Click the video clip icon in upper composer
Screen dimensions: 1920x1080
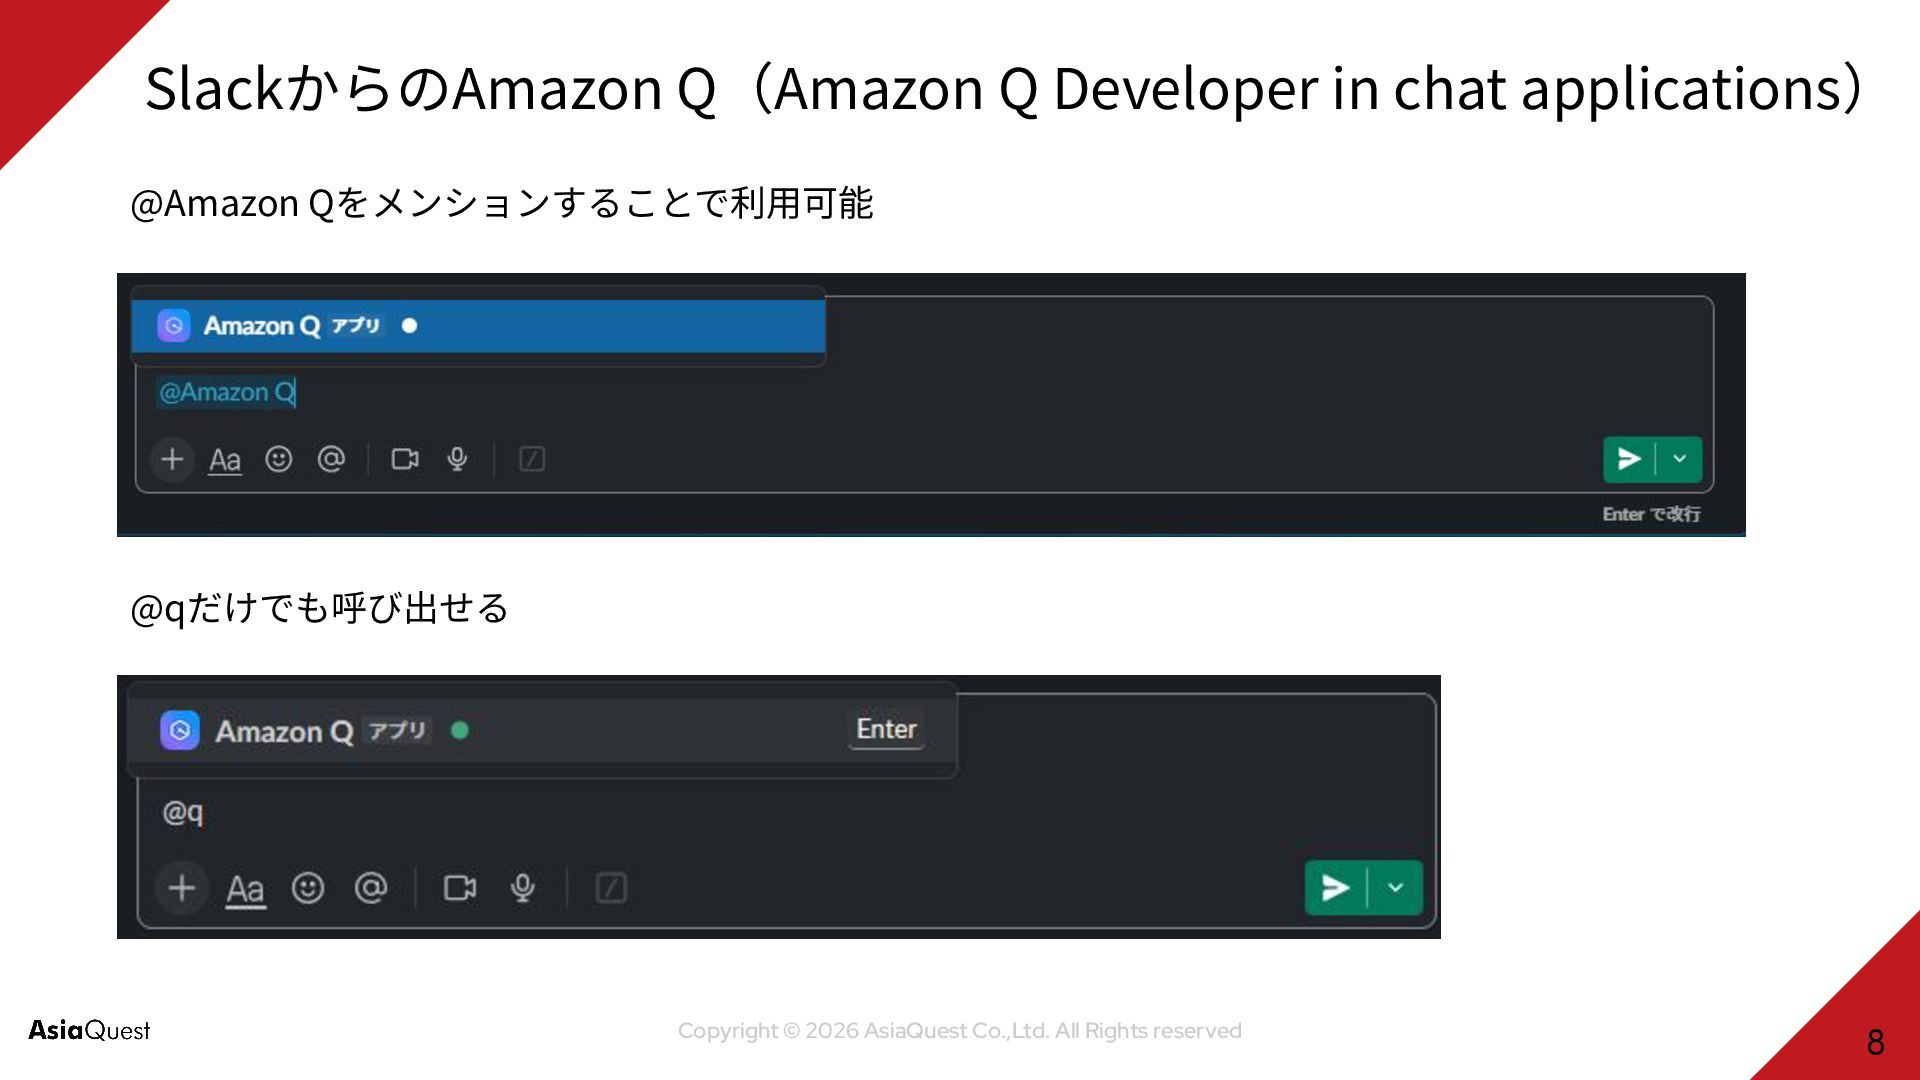point(405,459)
